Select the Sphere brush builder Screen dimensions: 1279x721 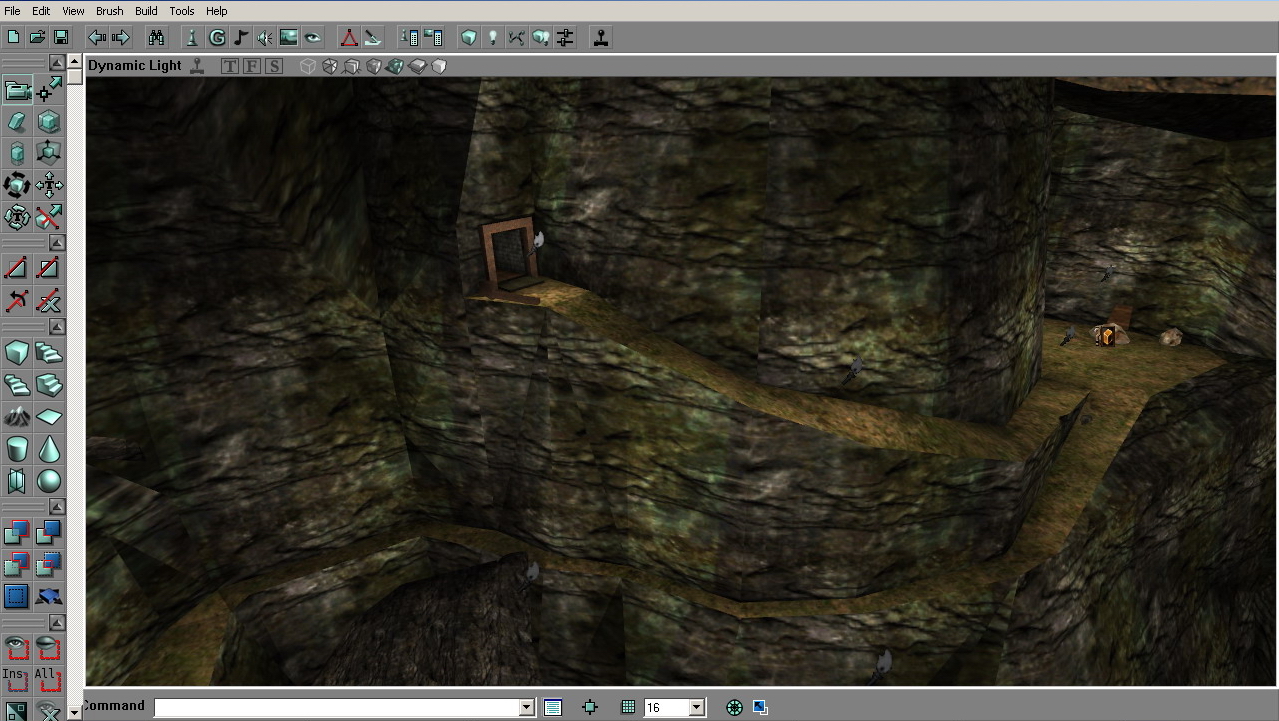coord(48,481)
